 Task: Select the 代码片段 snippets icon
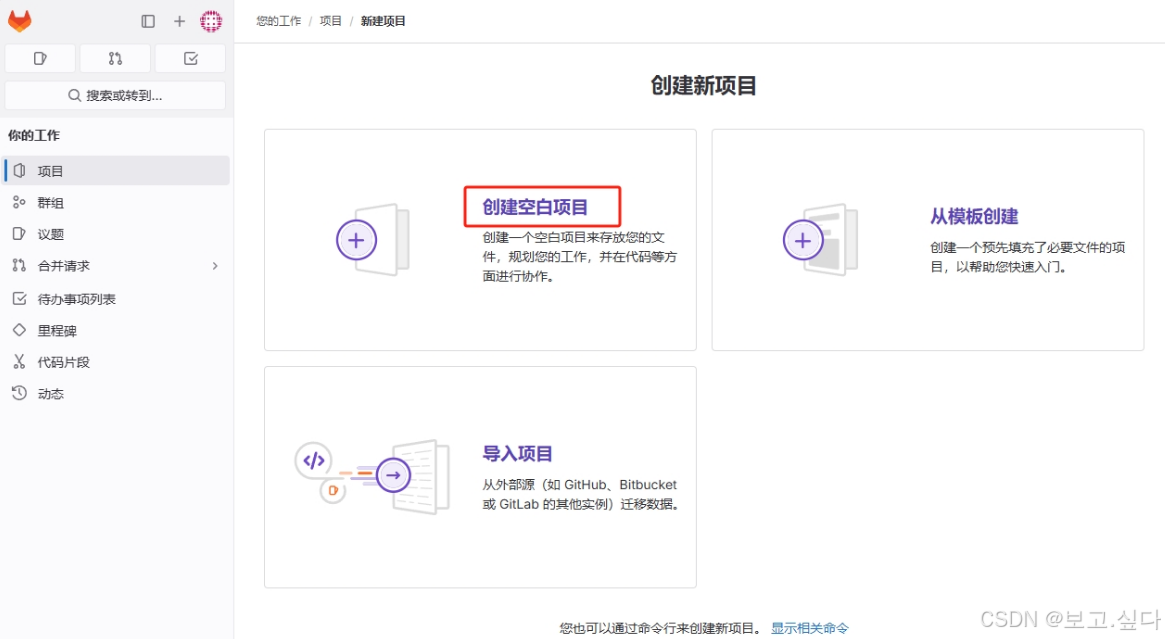[17, 362]
